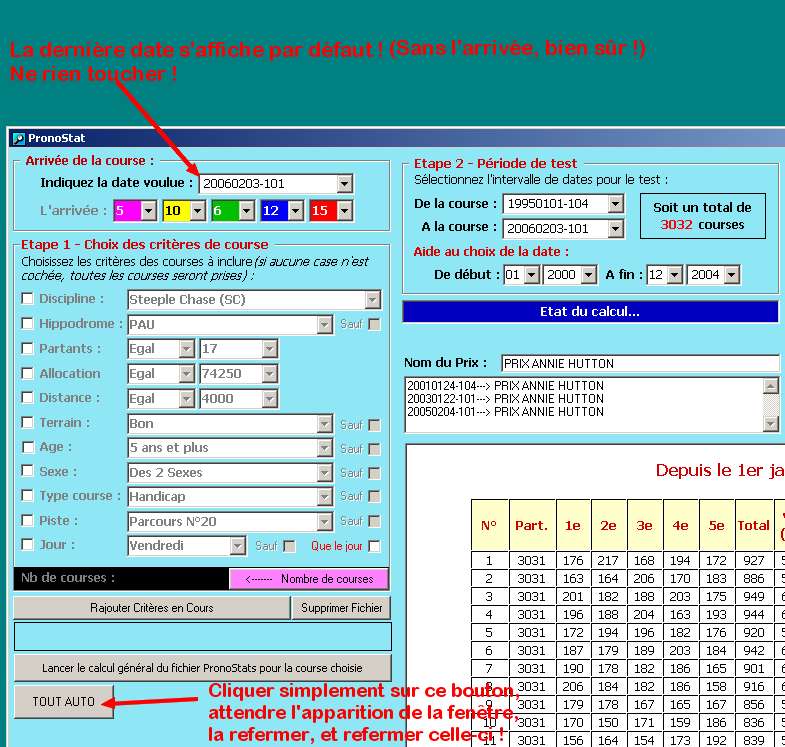Select list entry '20030122-101--> PRIX ANNIE HUTTON'
Viewport: 785px width, 747px height.
[x=506, y=399]
